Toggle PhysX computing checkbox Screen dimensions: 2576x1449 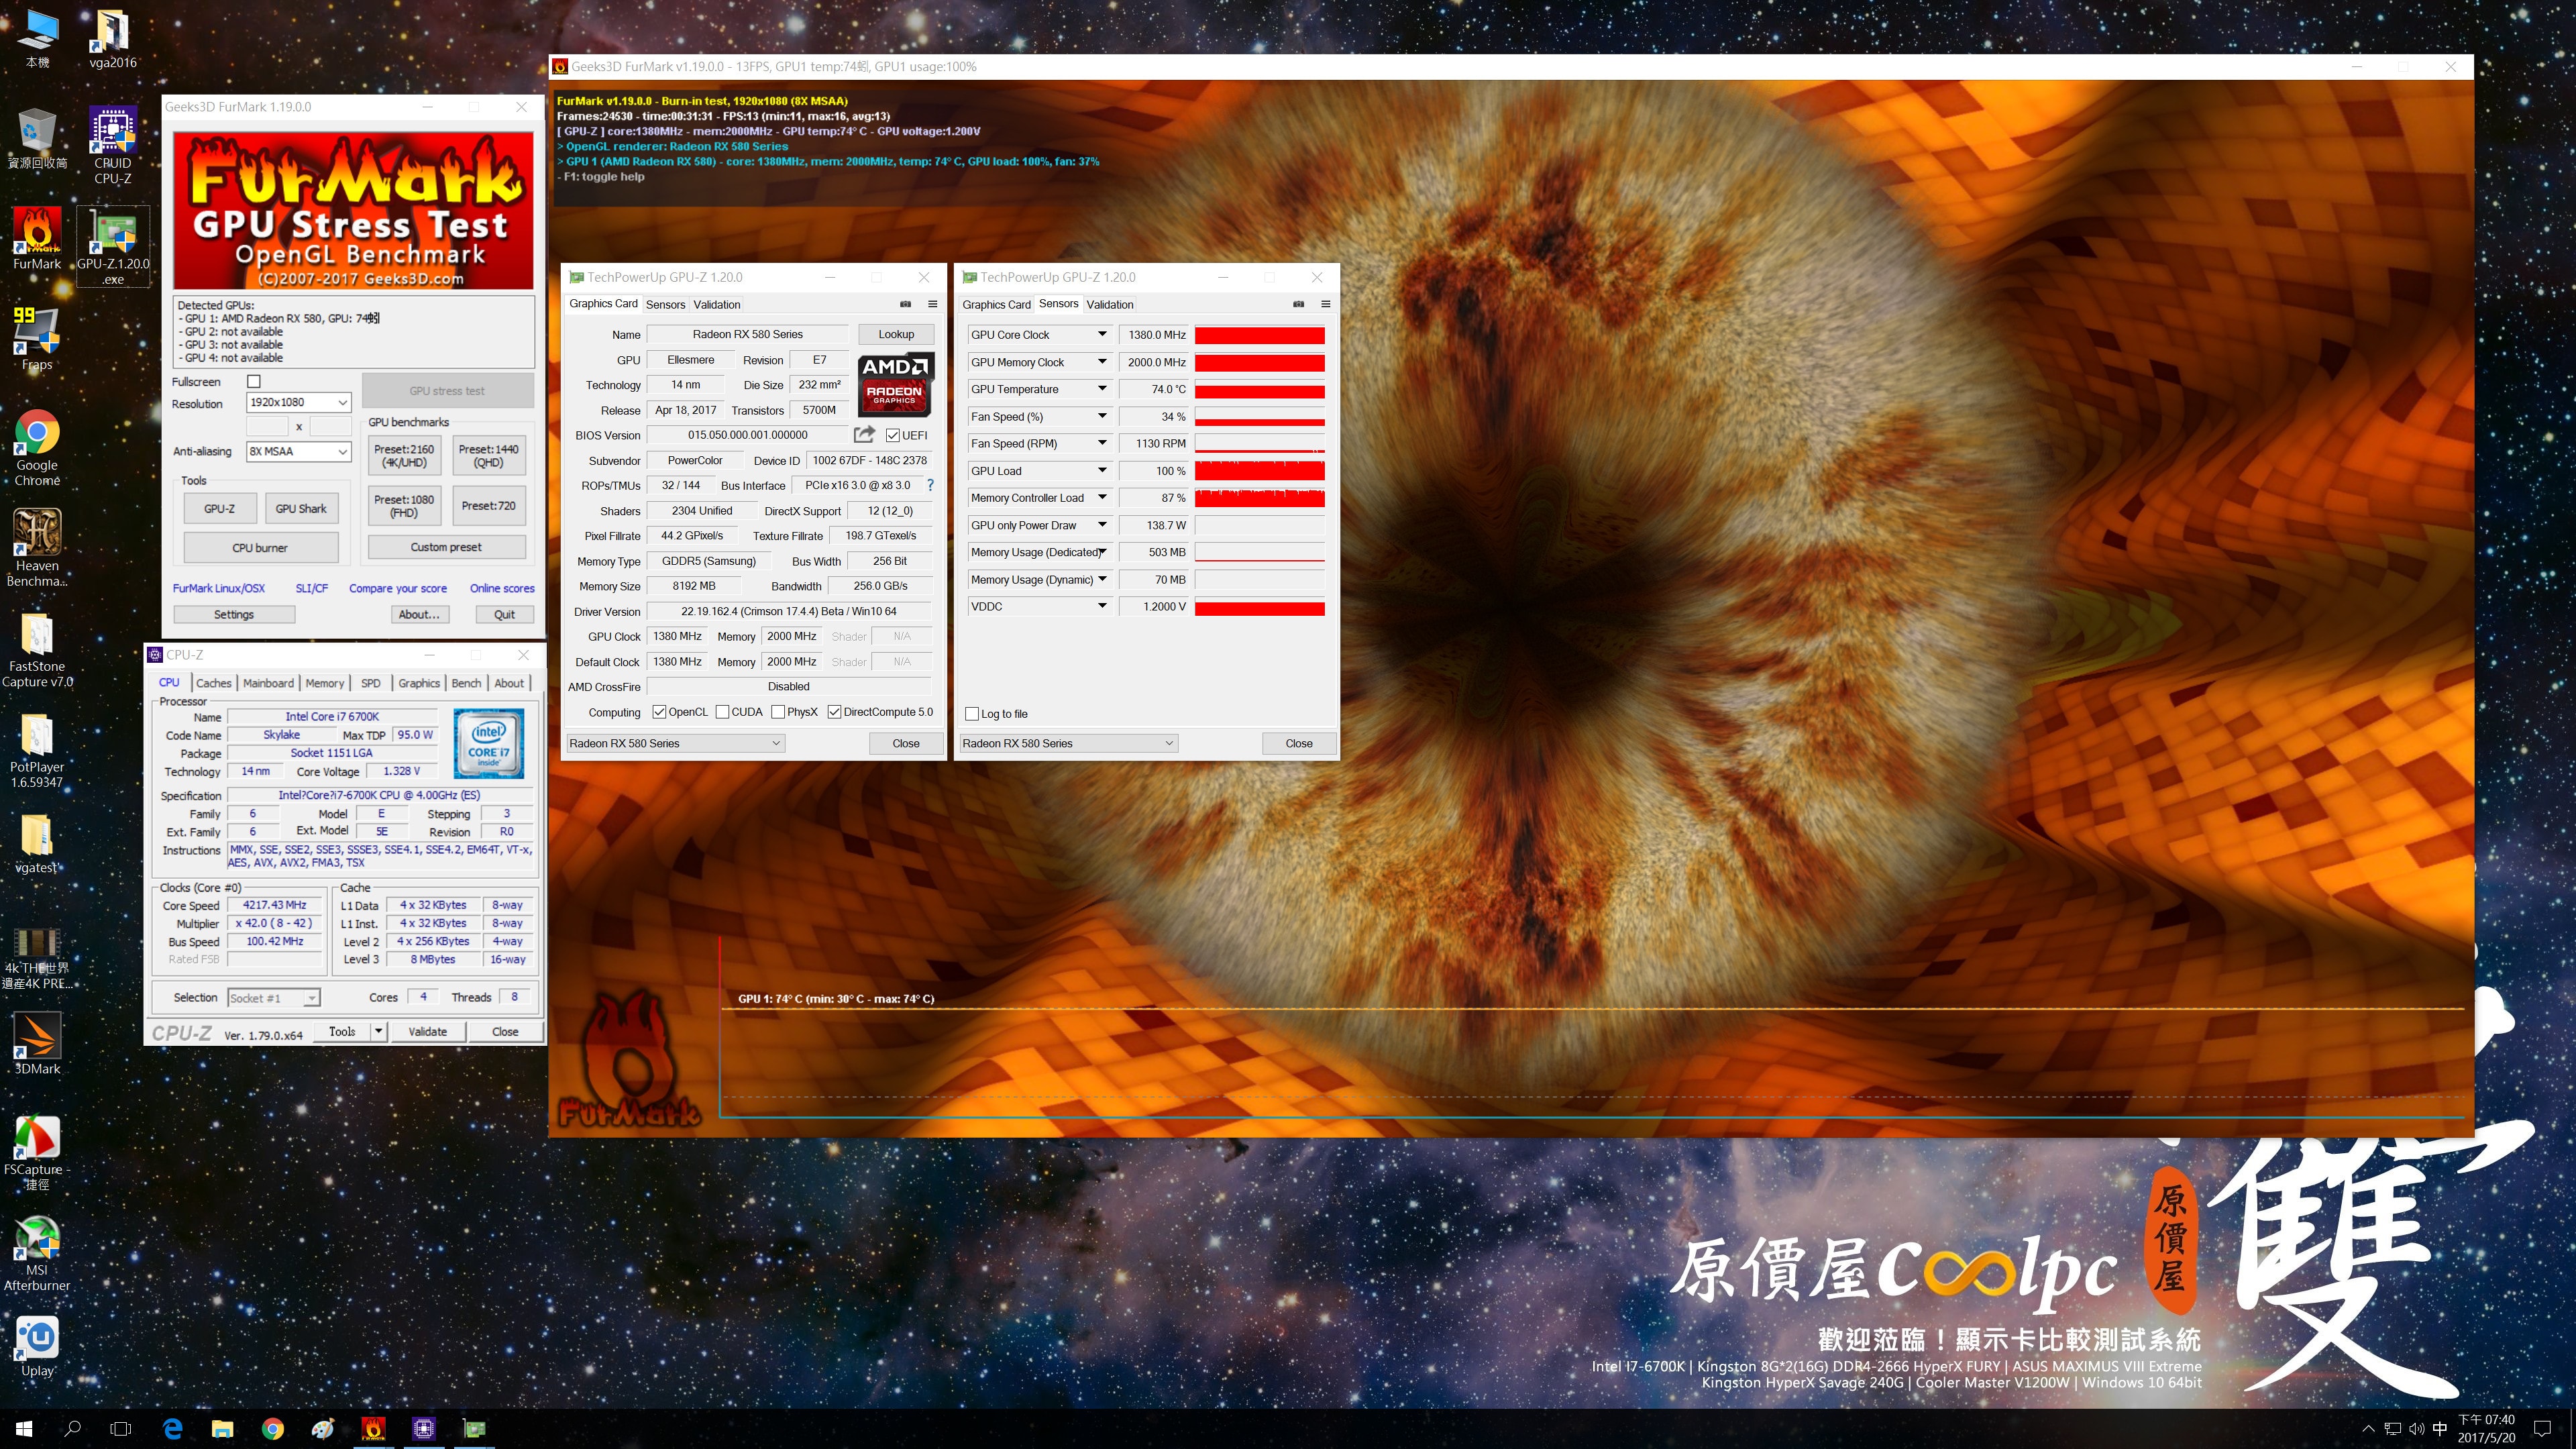click(778, 712)
